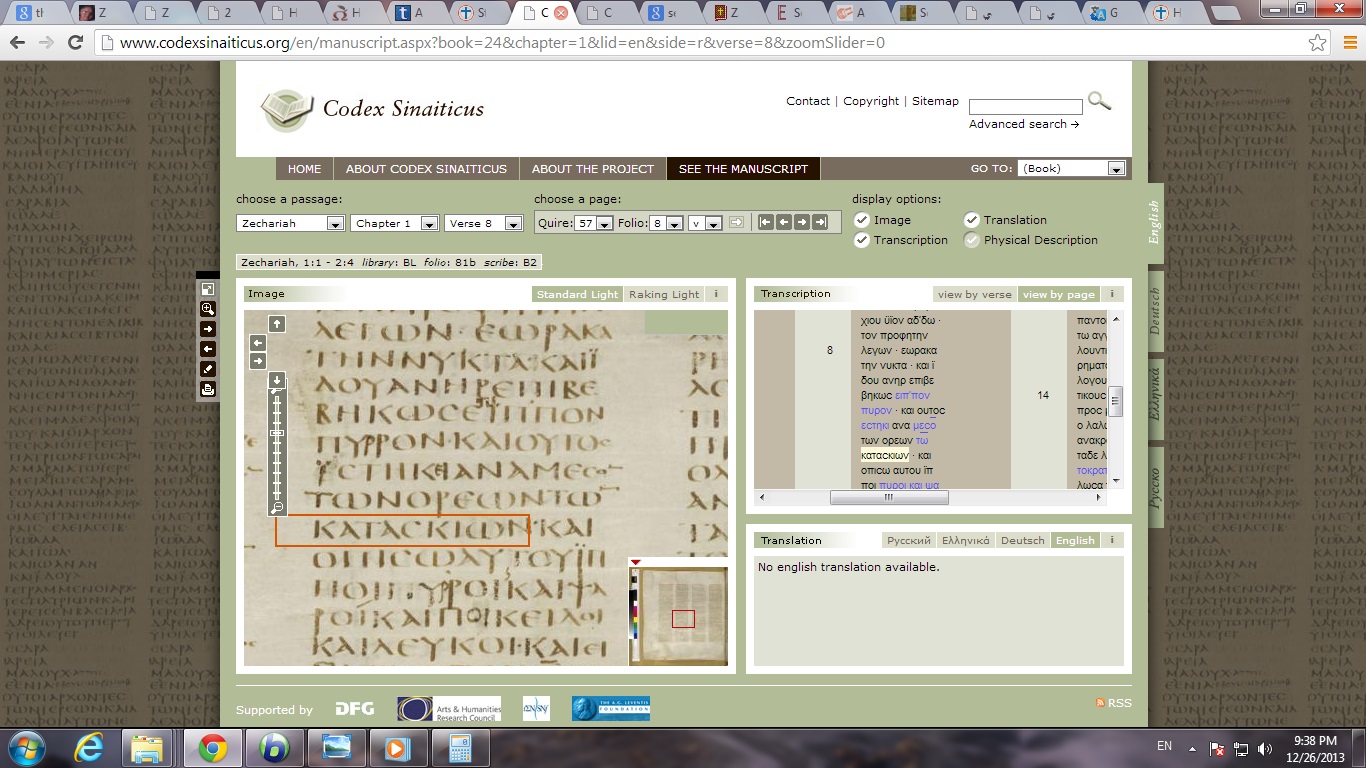Viewport: 1366px width, 768px height.
Task: Click the magnifier zoom icon in left toolbar
Action: tap(208, 309)
